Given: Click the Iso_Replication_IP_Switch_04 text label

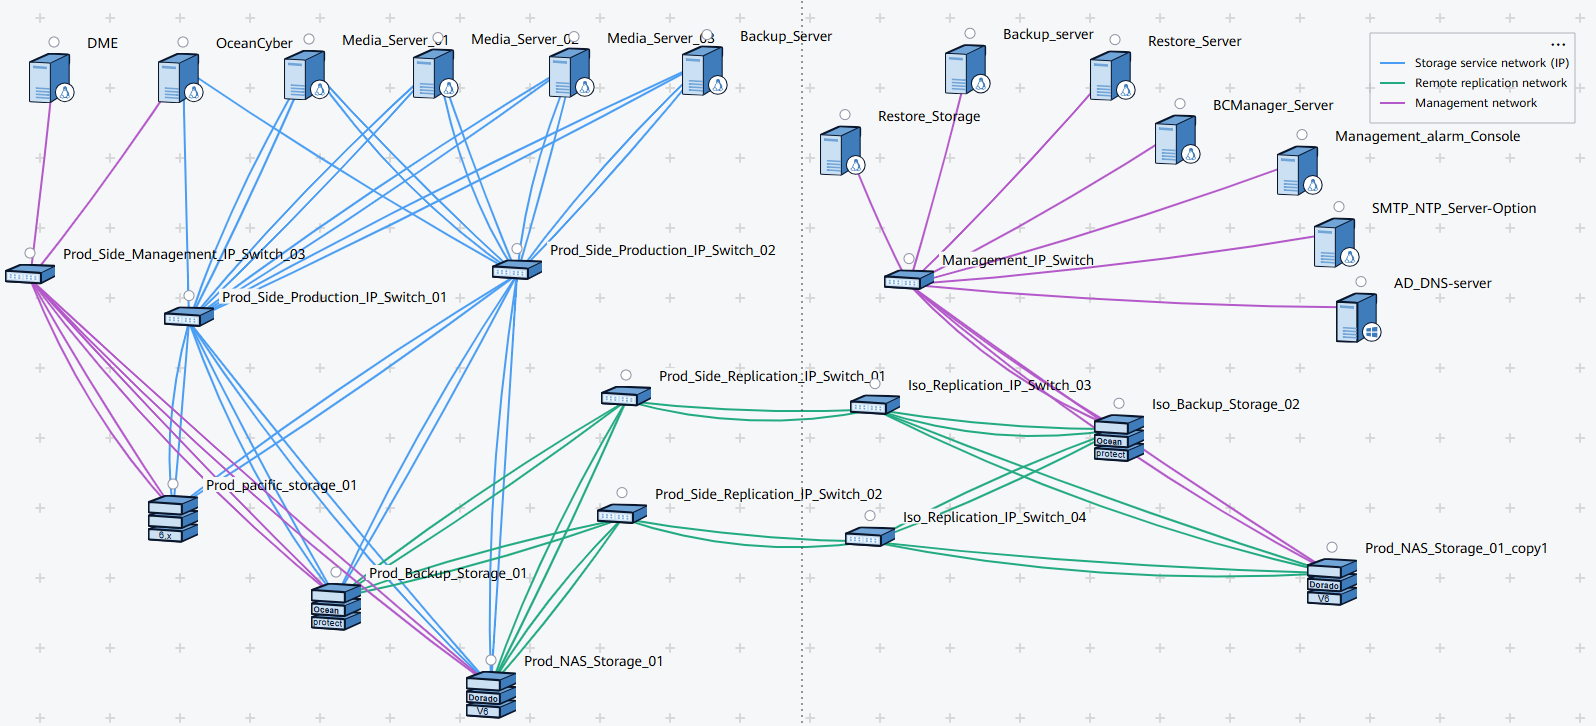Looking at the screenshot, I should [994, 517].
